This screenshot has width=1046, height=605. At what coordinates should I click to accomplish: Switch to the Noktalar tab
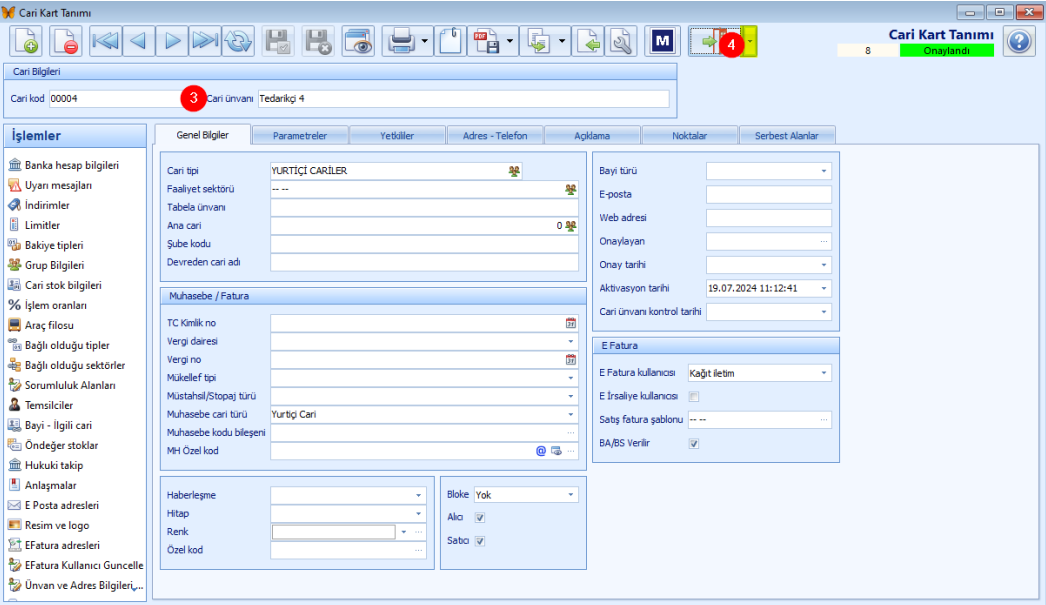click(689, 135)
